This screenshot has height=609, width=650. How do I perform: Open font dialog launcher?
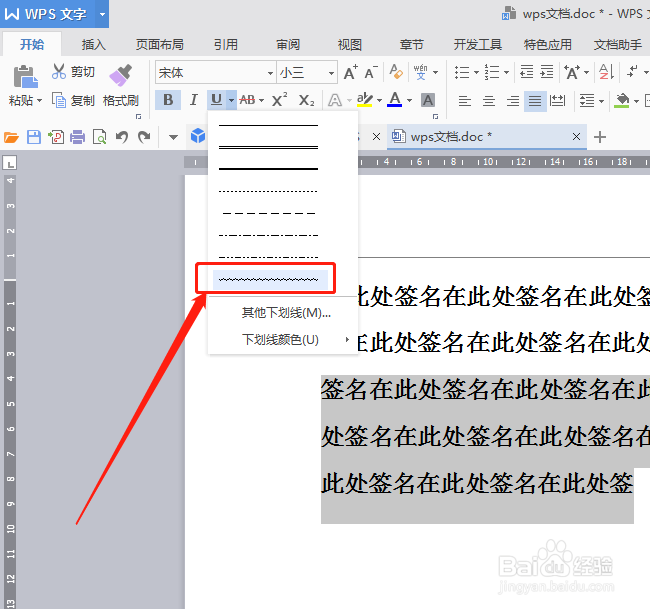pos(435,116)
